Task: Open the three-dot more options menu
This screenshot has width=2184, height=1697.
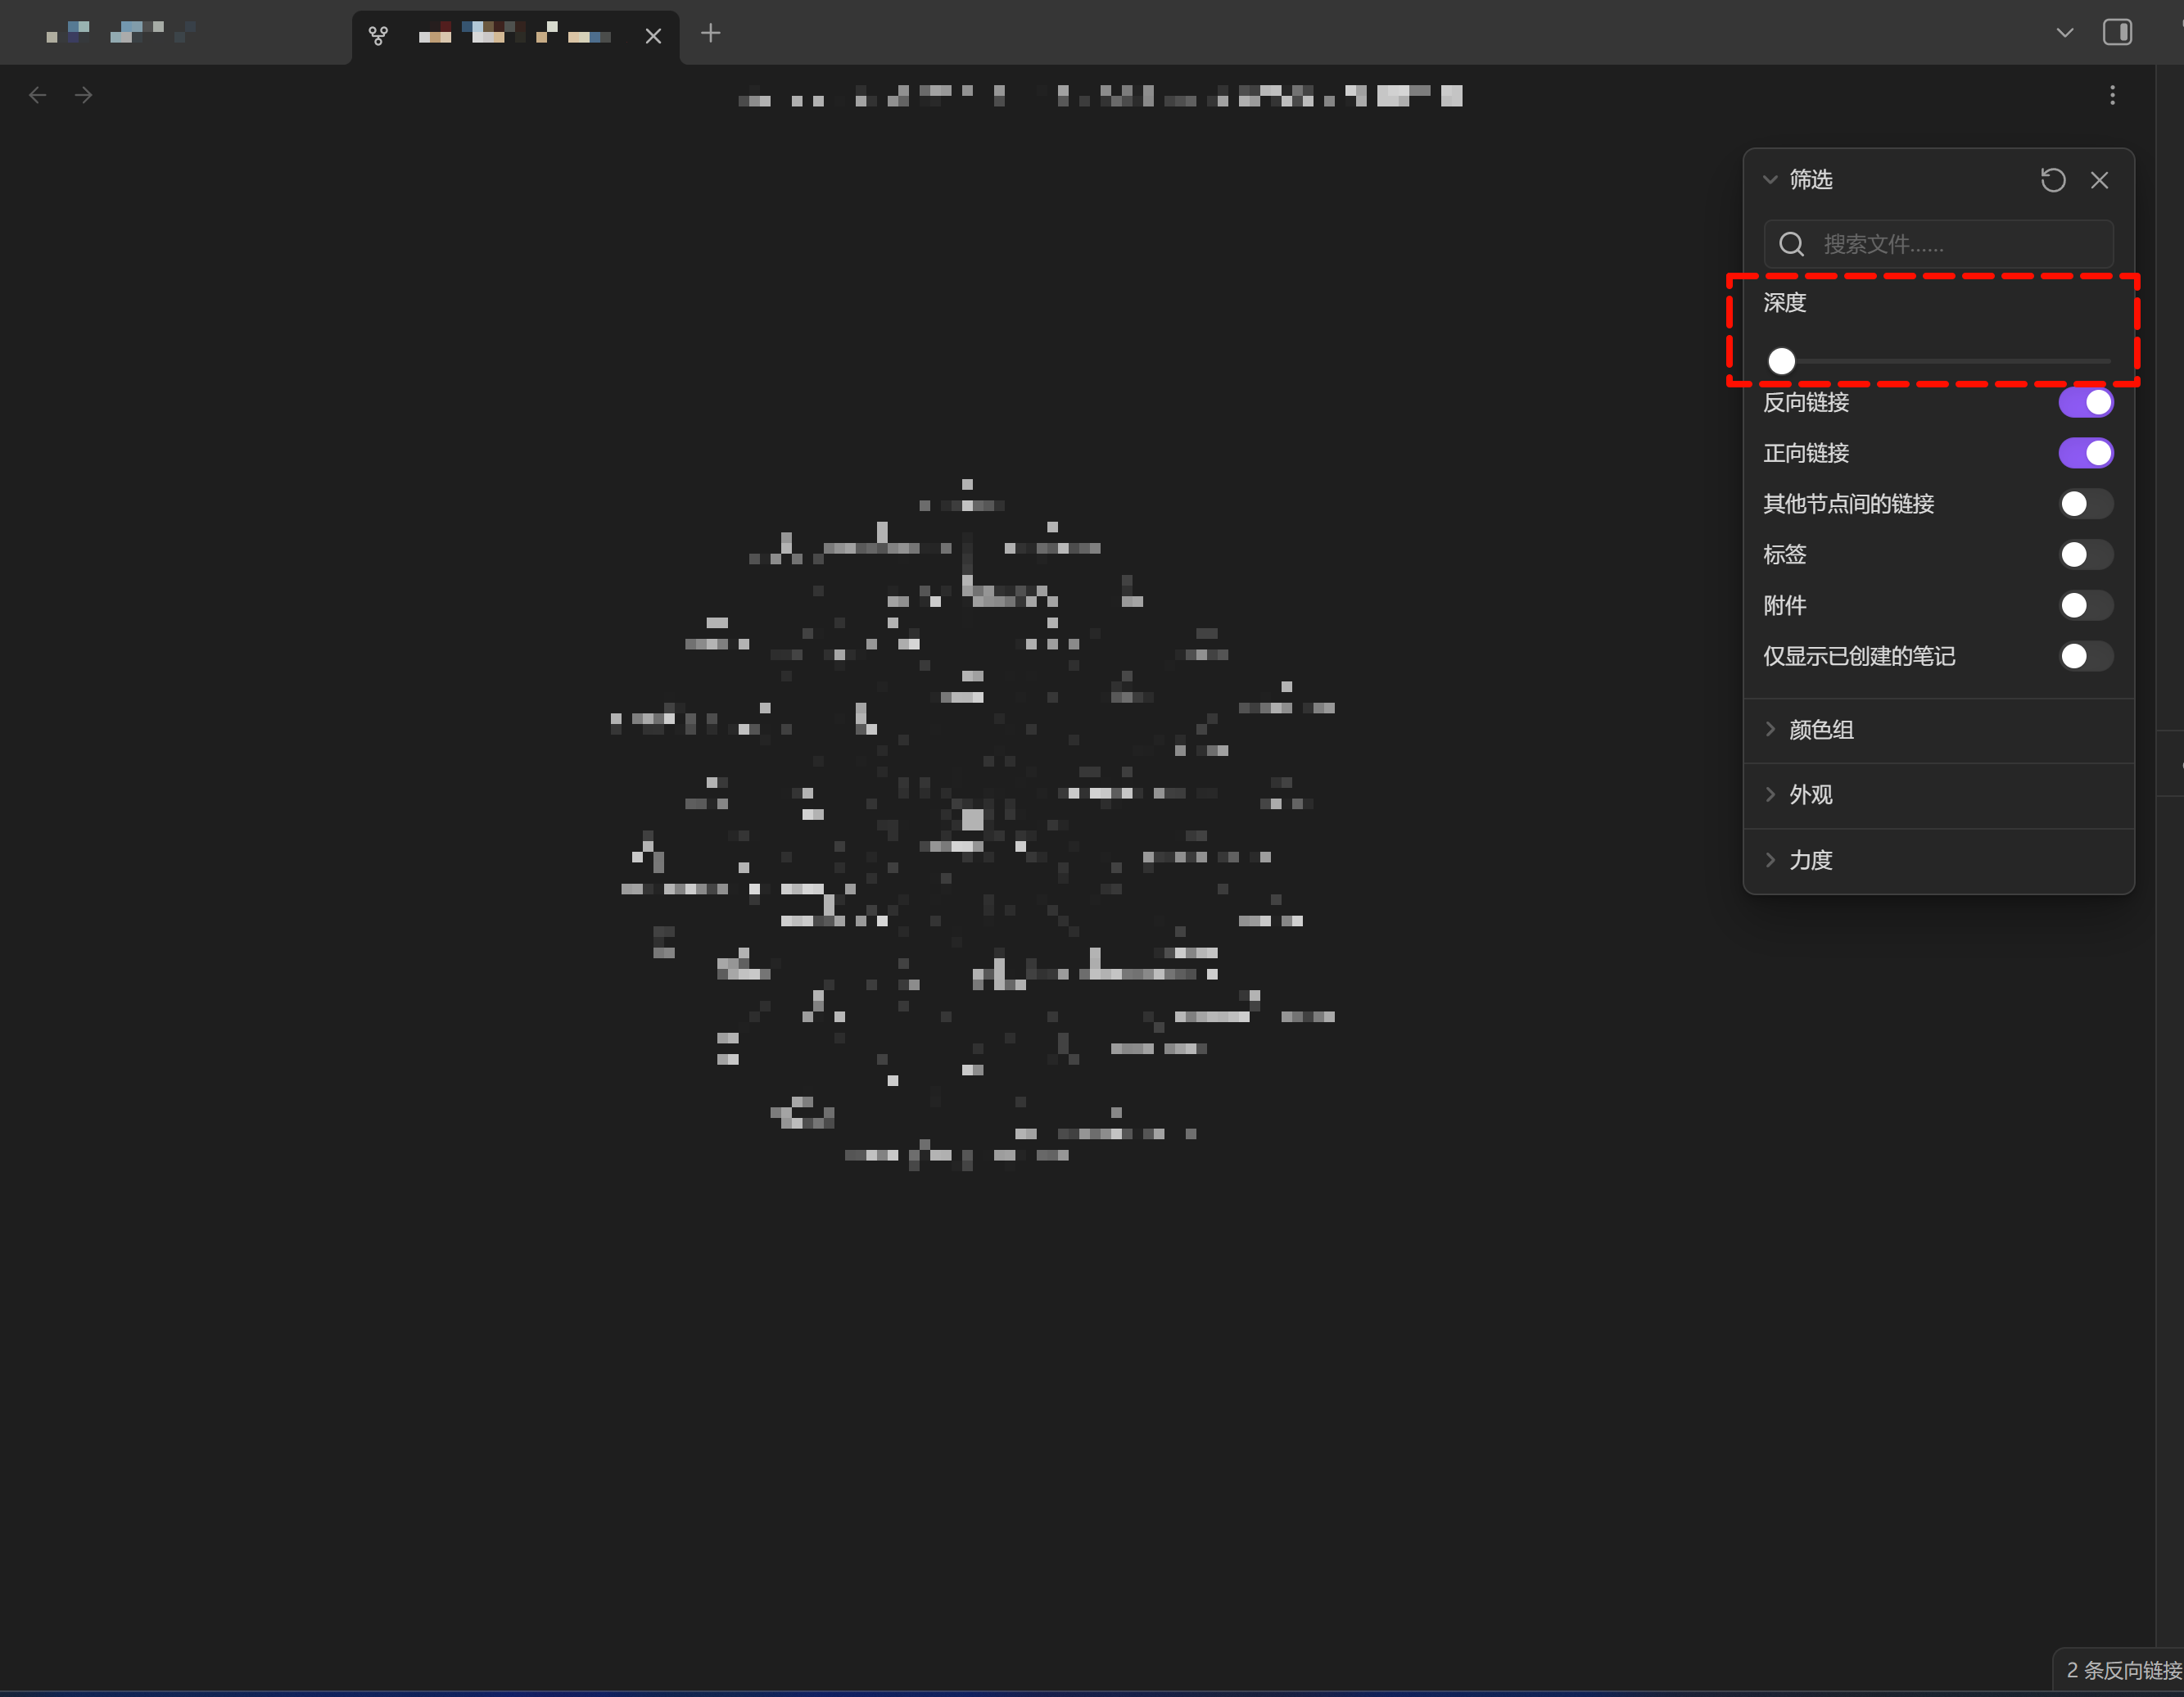Action: (x=2112, y=95)
